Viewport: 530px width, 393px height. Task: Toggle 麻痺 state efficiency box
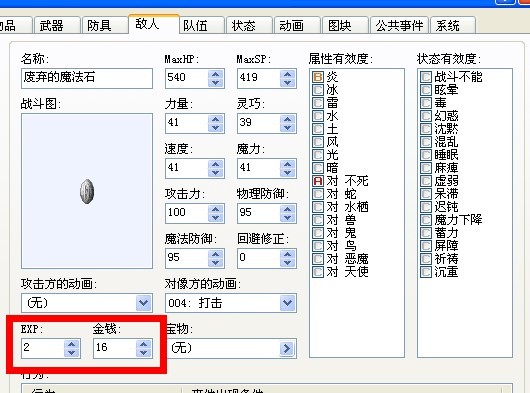coord(426,168)
